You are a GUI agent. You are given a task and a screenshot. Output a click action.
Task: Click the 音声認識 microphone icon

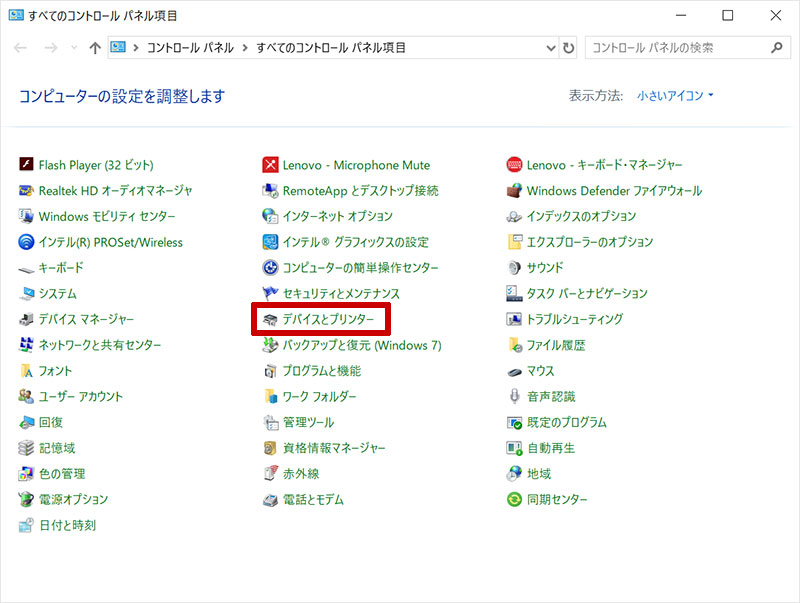(514, 396)
